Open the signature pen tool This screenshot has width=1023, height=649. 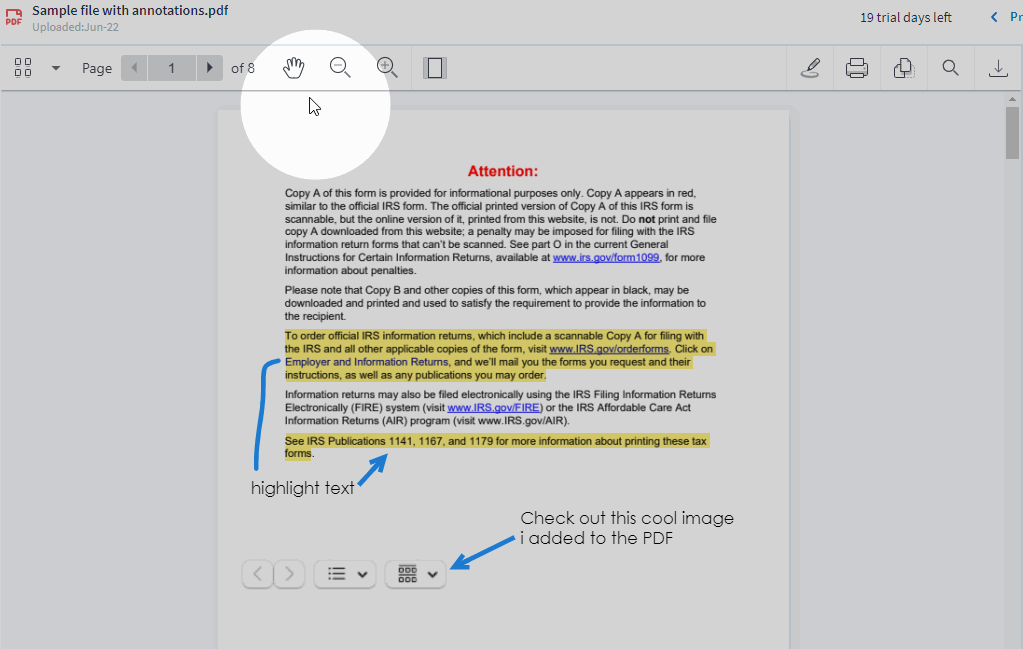(811, 68)
